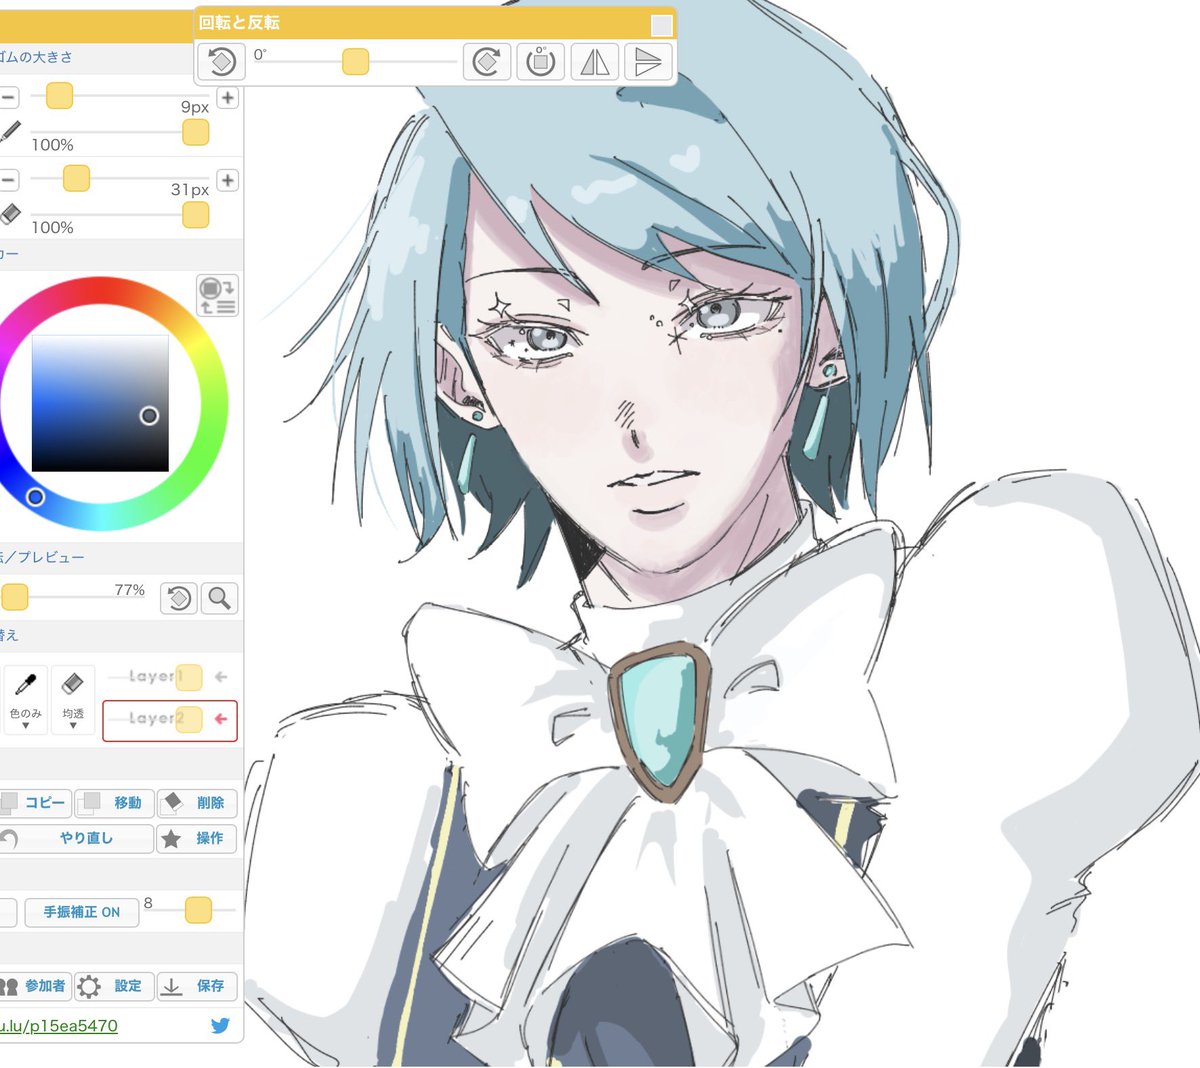Adjust the rotation angle slider handle
The height and width of the screenshot is (1068, 1200).
(355, 62)
